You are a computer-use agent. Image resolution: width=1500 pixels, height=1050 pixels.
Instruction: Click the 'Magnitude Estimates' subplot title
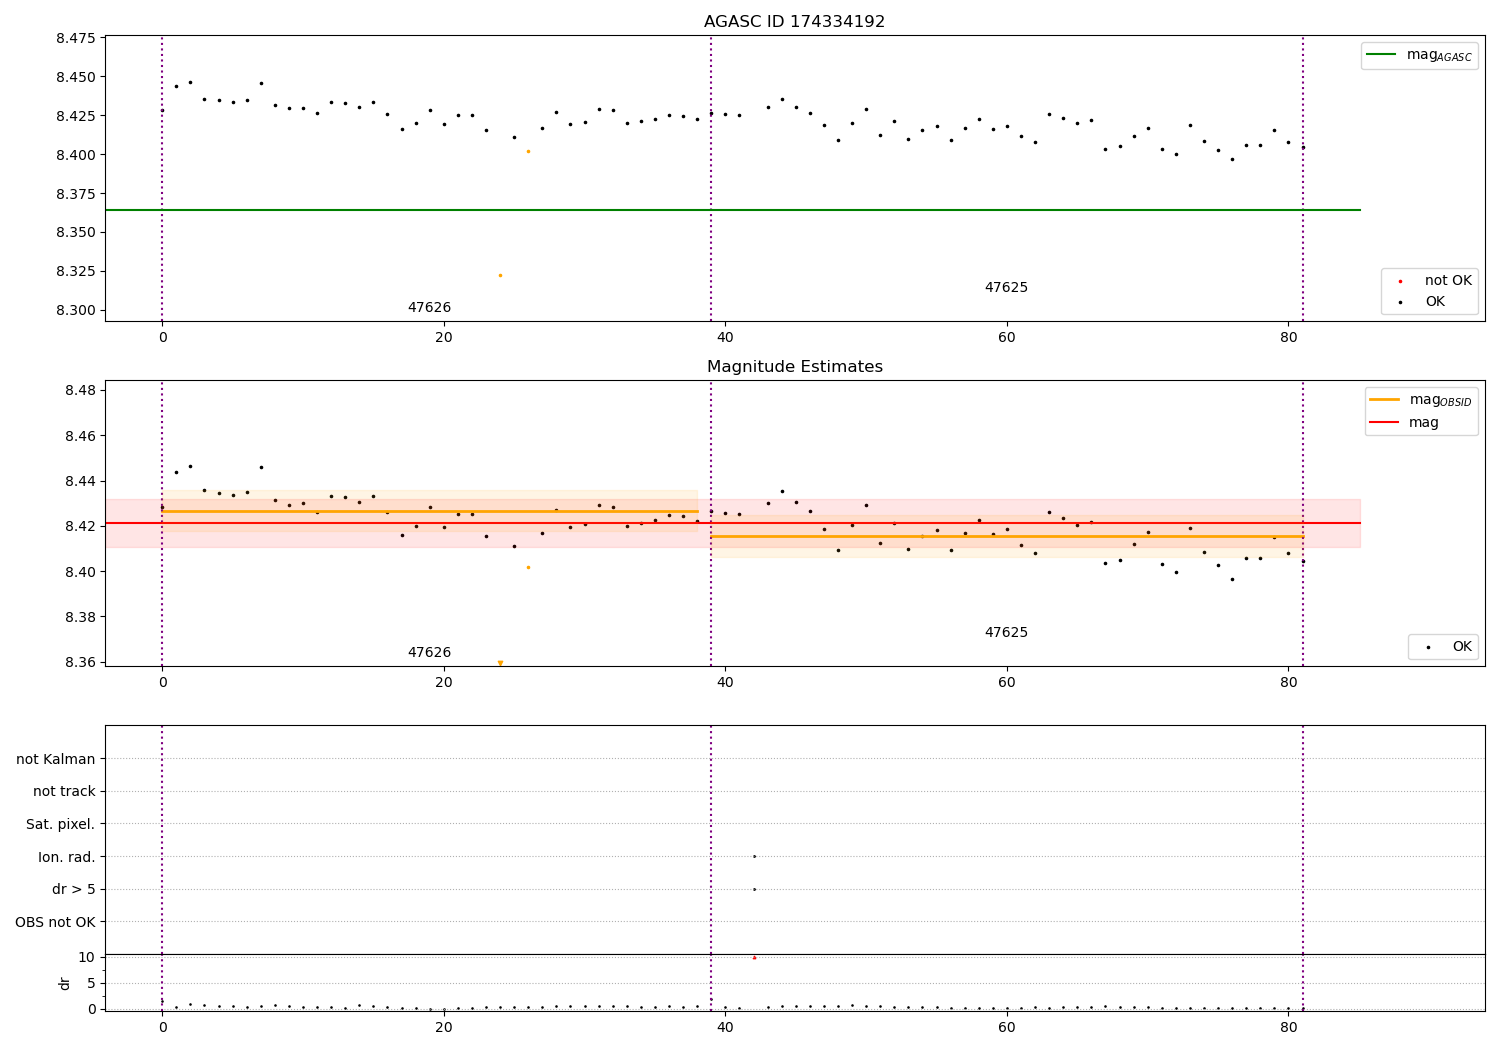click(794, 367)
